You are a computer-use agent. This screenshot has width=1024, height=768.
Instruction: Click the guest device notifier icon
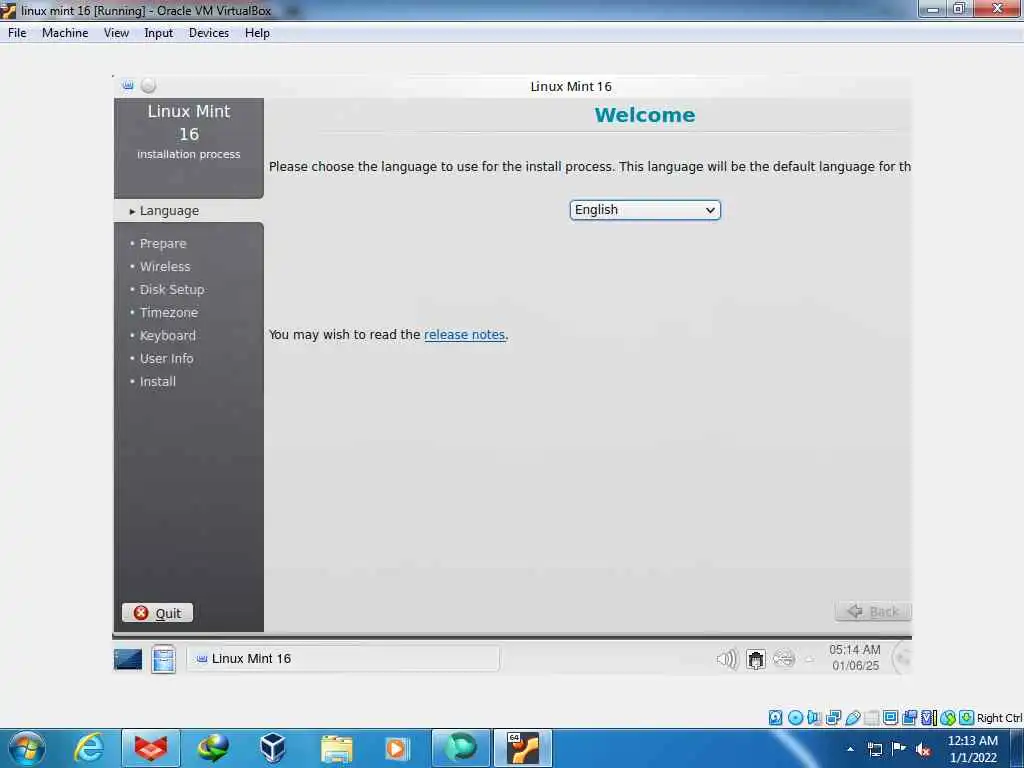point(784,659)
